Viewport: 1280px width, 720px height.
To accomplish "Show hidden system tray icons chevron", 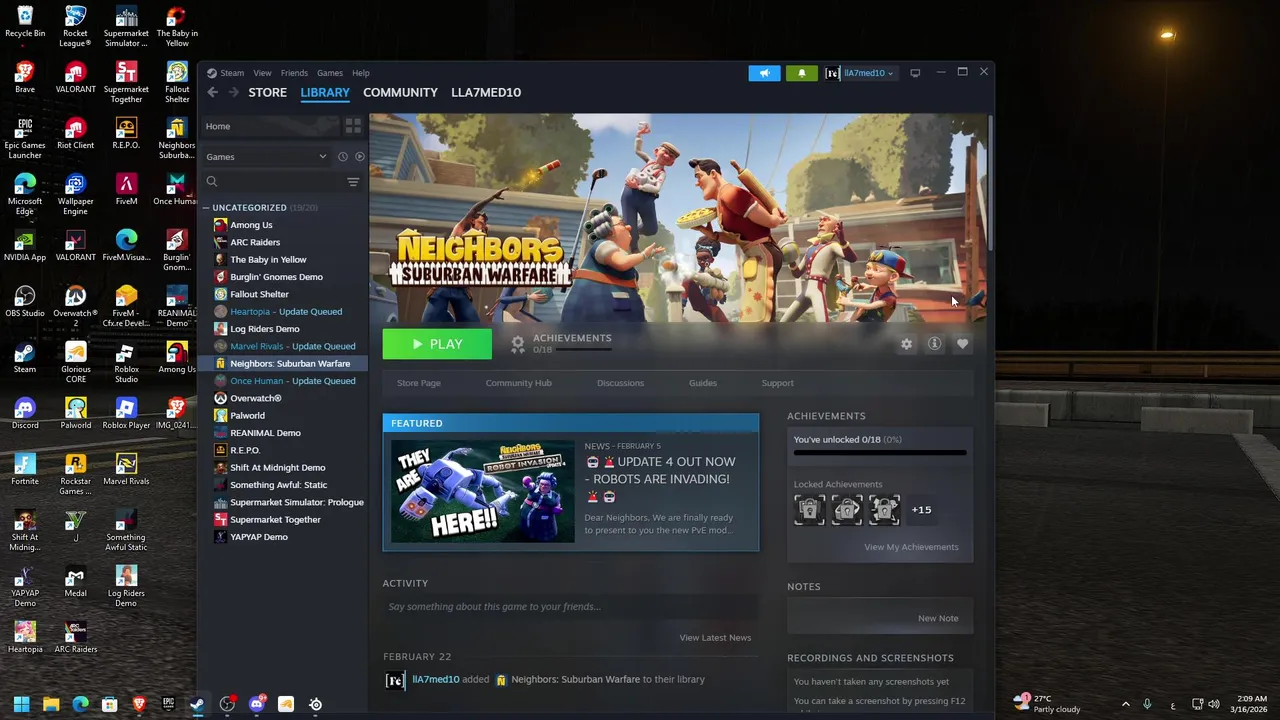I will [x=1125, y=704].
